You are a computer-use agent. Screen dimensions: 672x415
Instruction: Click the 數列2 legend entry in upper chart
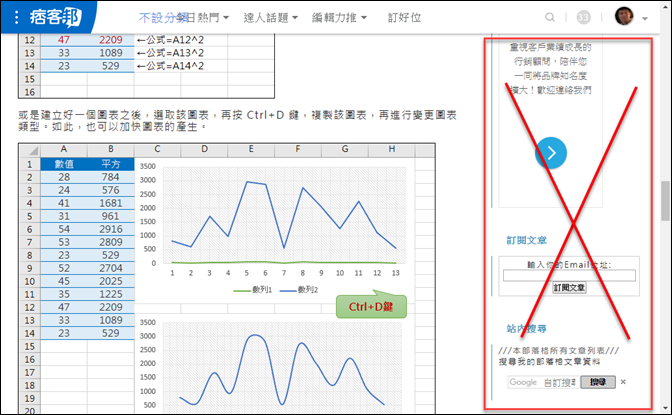coord(299,290)
